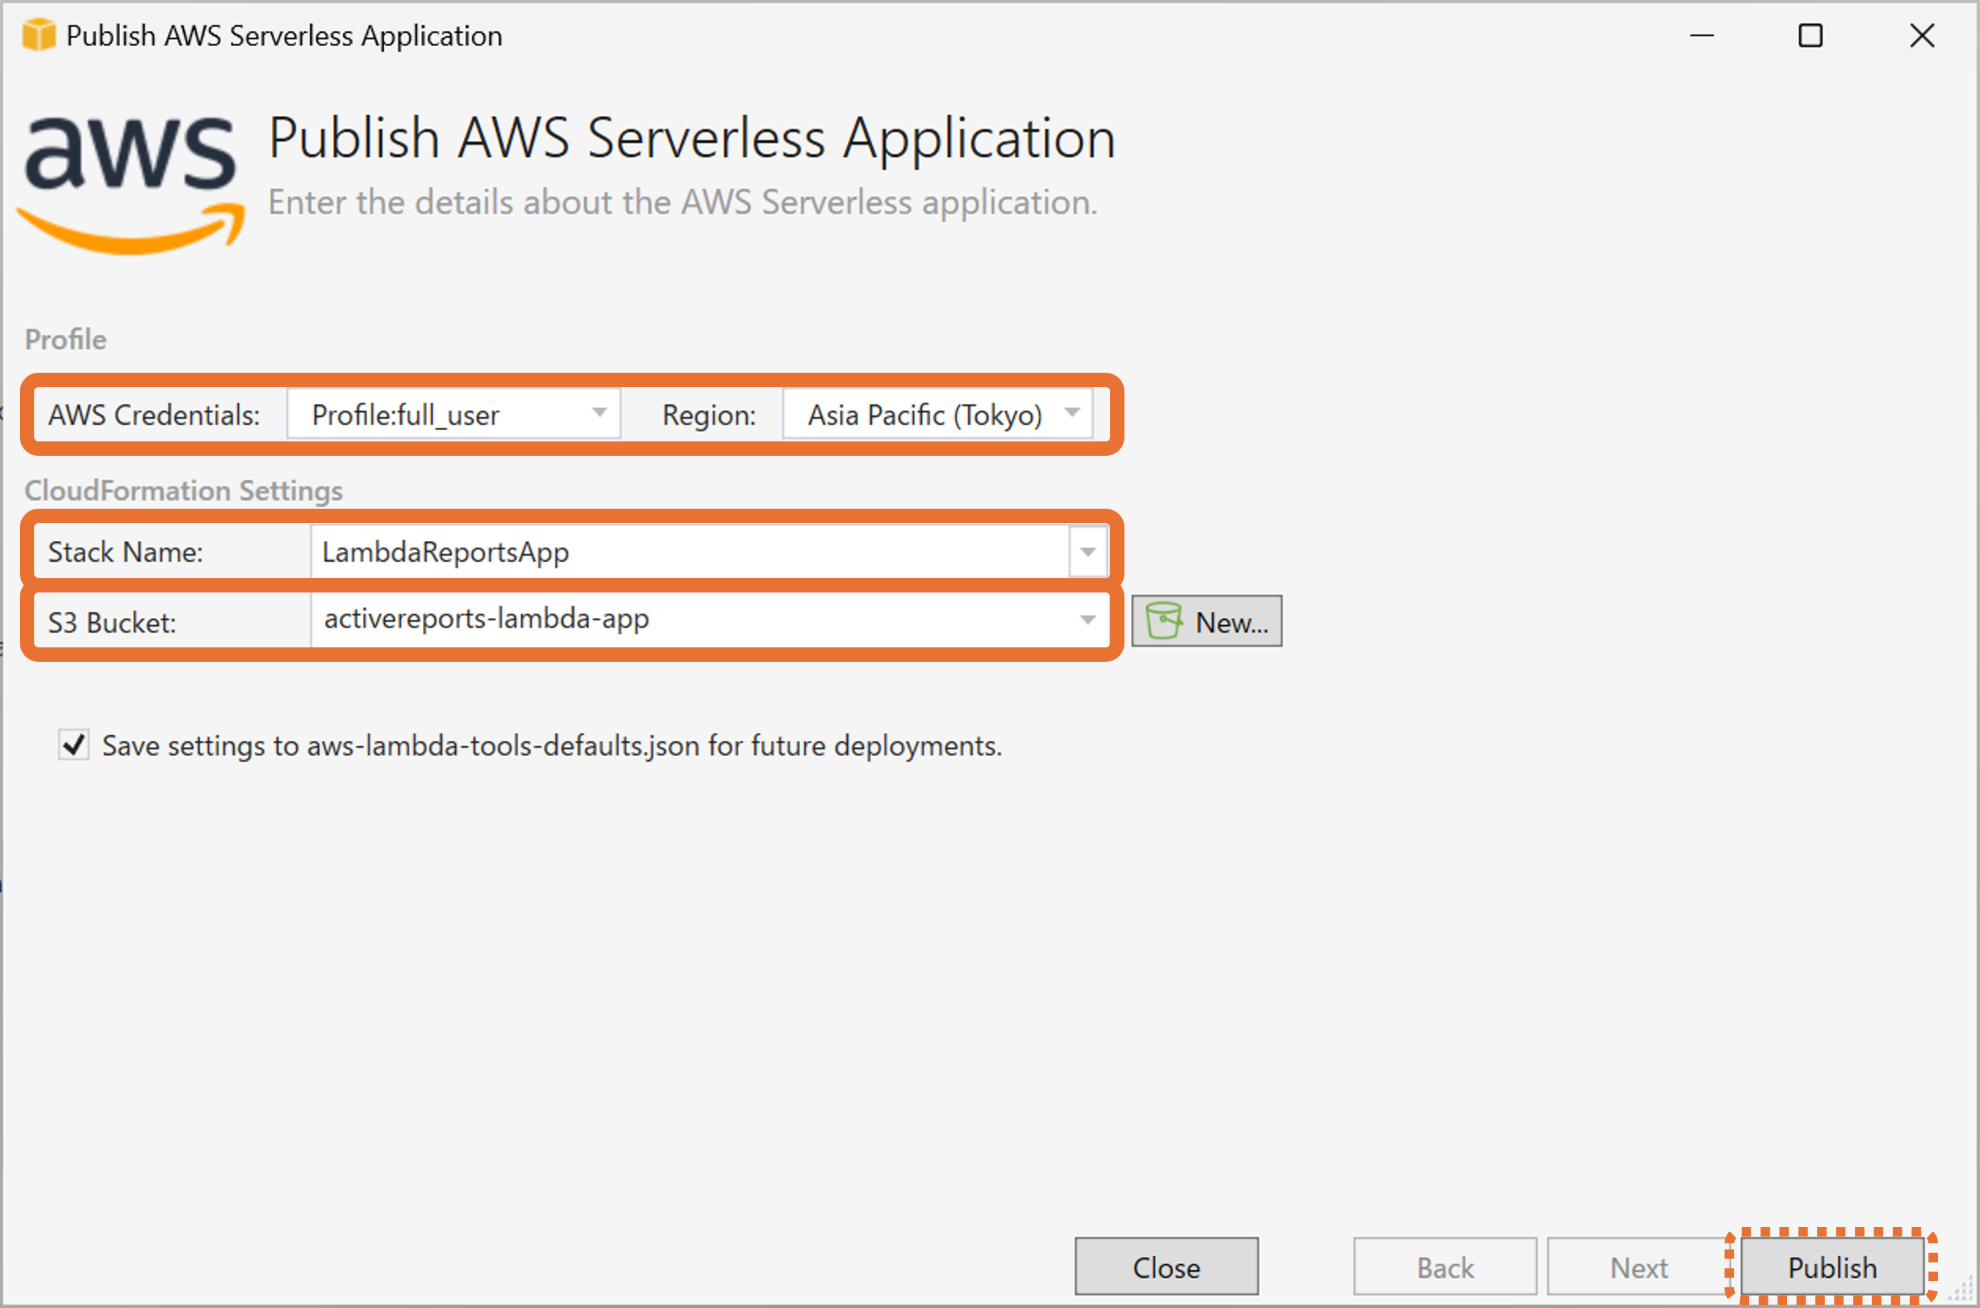Open the Region dropdown showing Asia Pacific (Tokyo)
1980x1308 pixels.
click(x=938, y=414)
